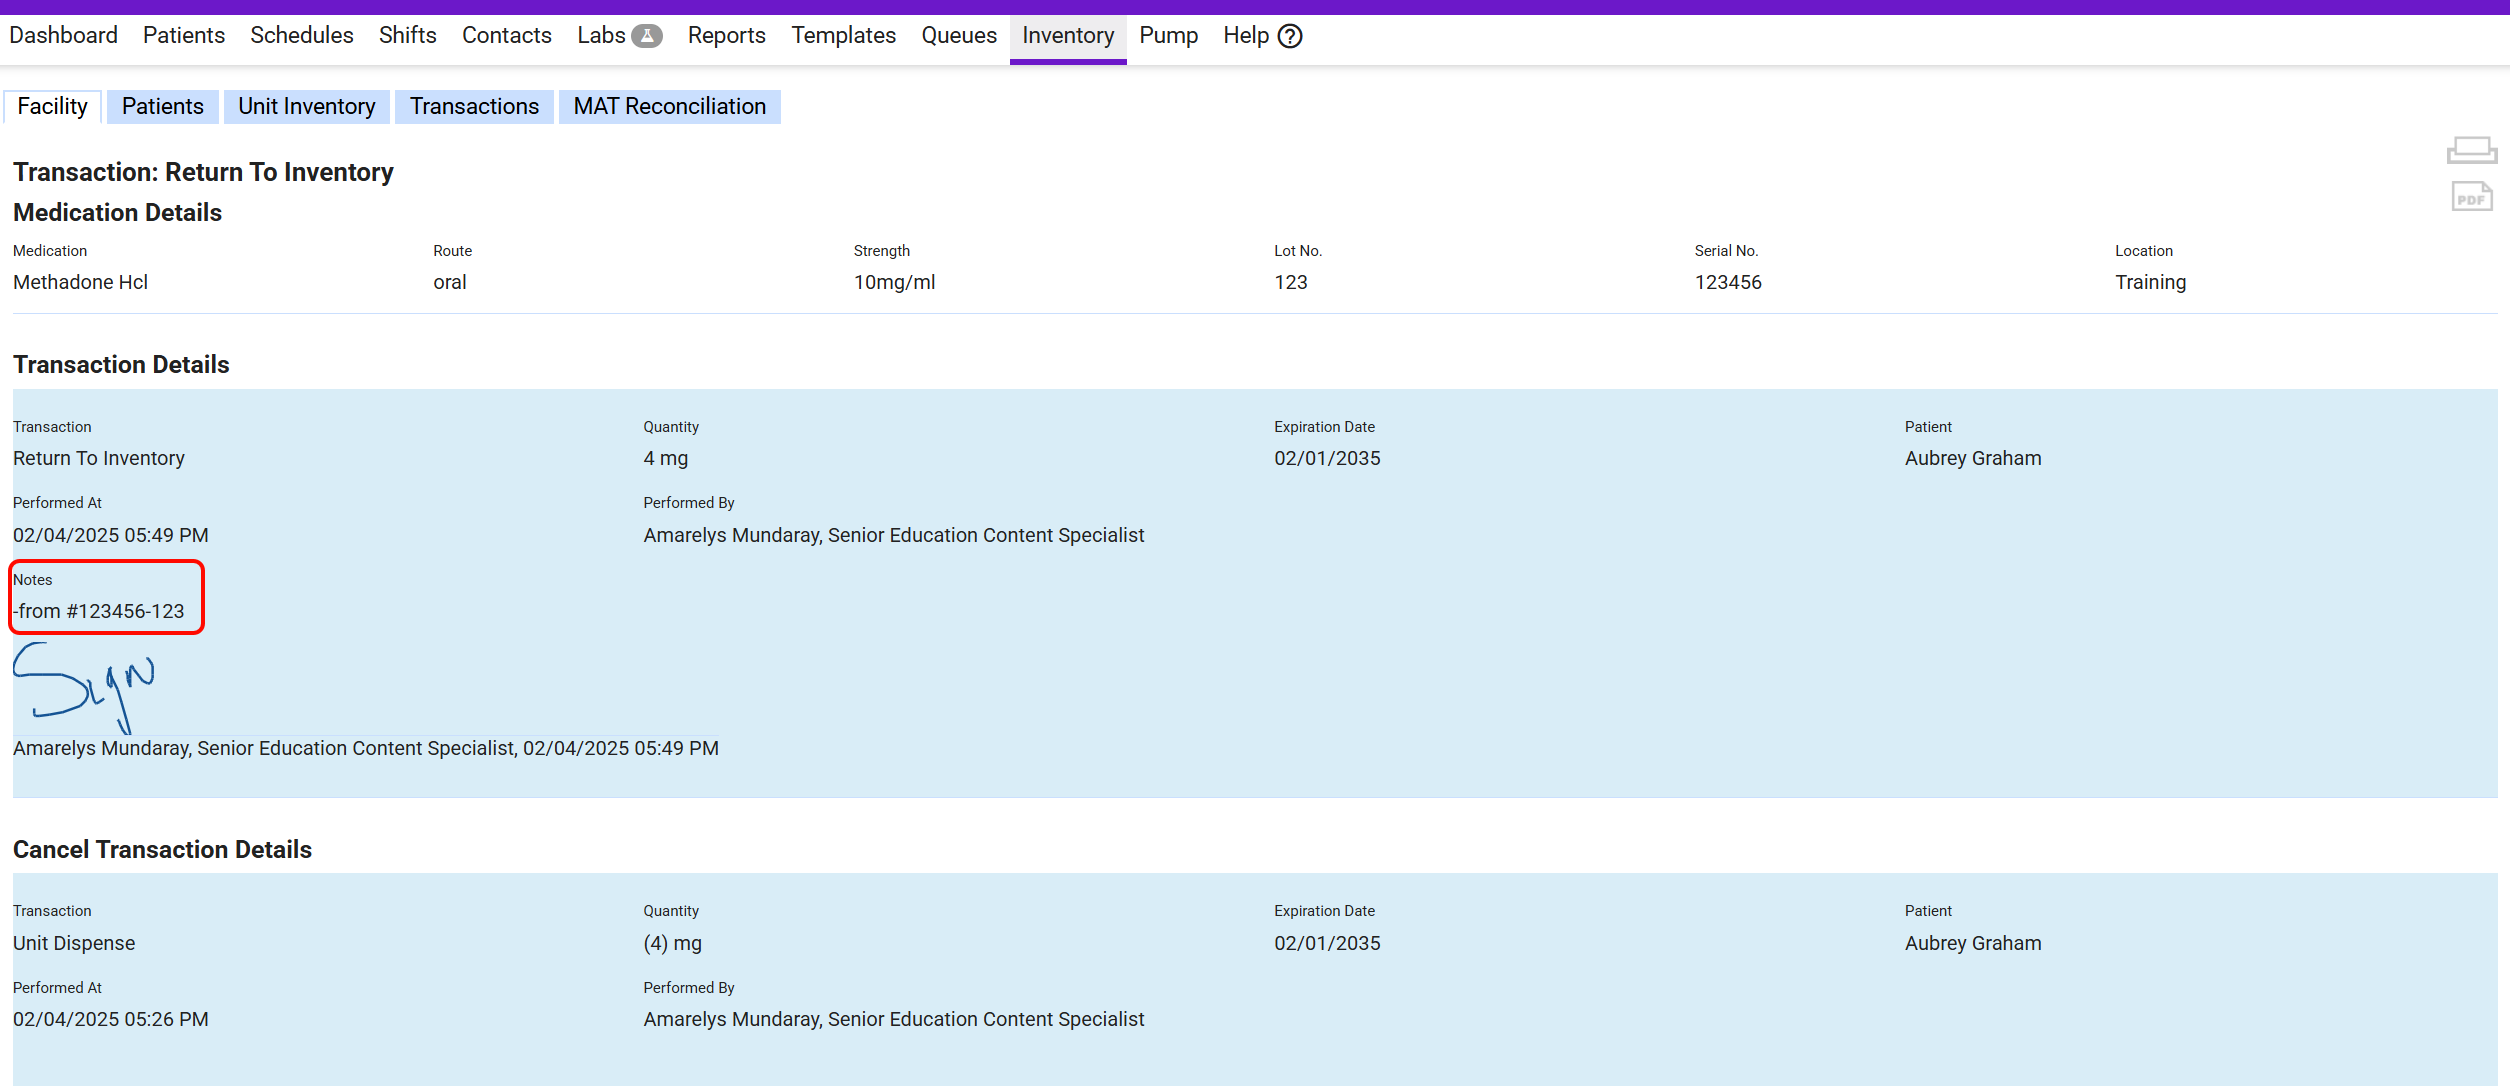Click the Help question mark icon
Viewport: 2510px width, 1086px height.
pyautogui.click(x=1290, y=36)
